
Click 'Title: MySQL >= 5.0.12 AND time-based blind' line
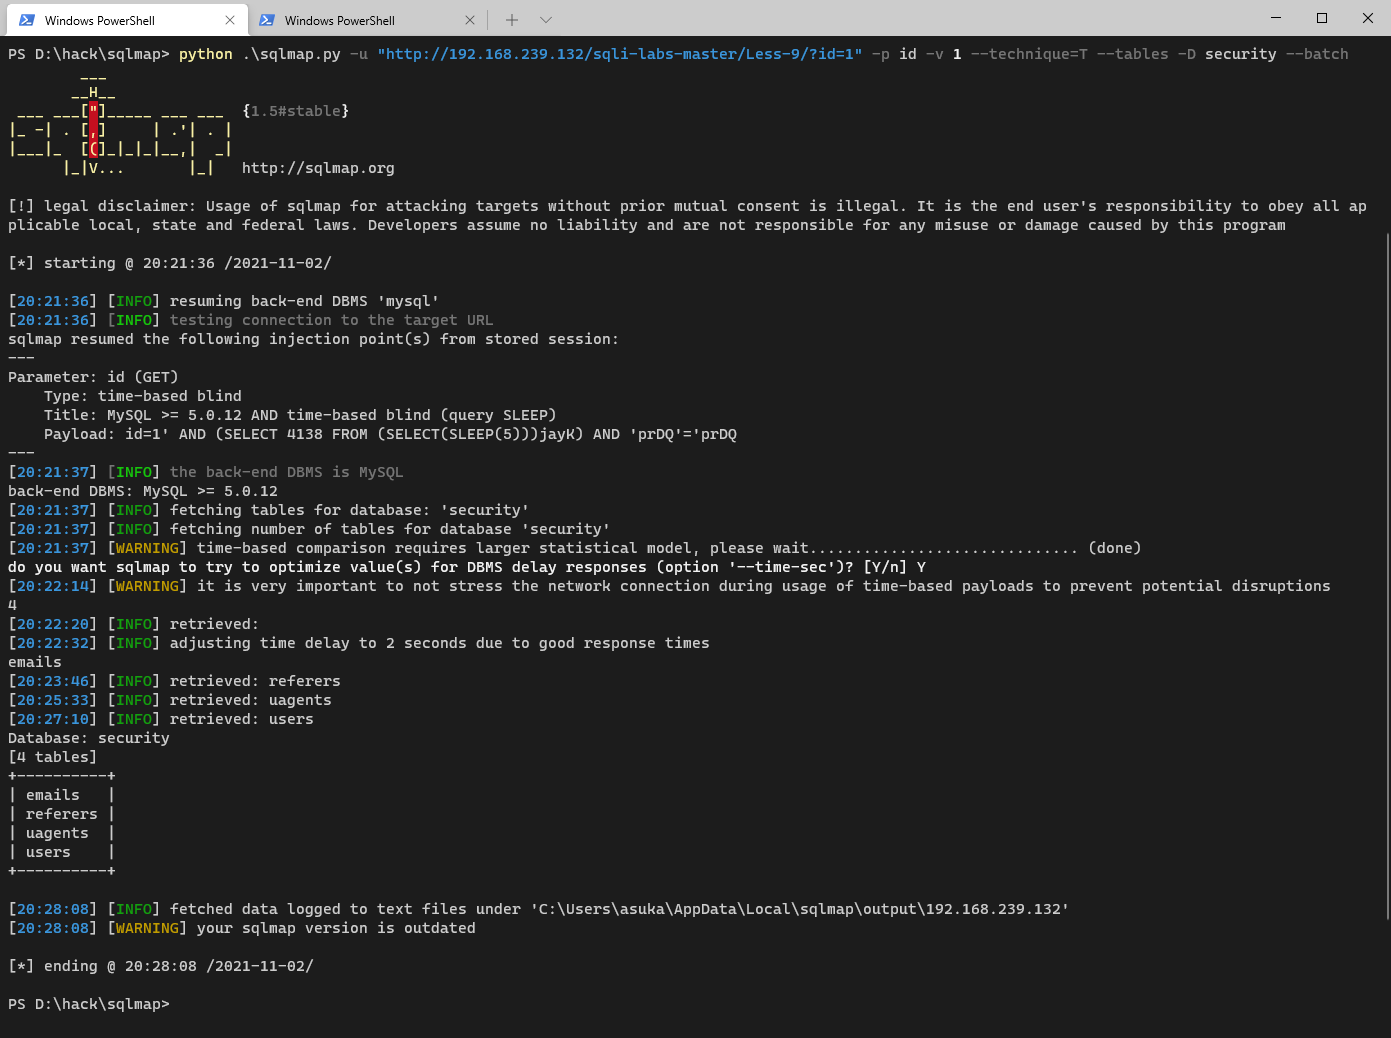click(x=300, y=415)
